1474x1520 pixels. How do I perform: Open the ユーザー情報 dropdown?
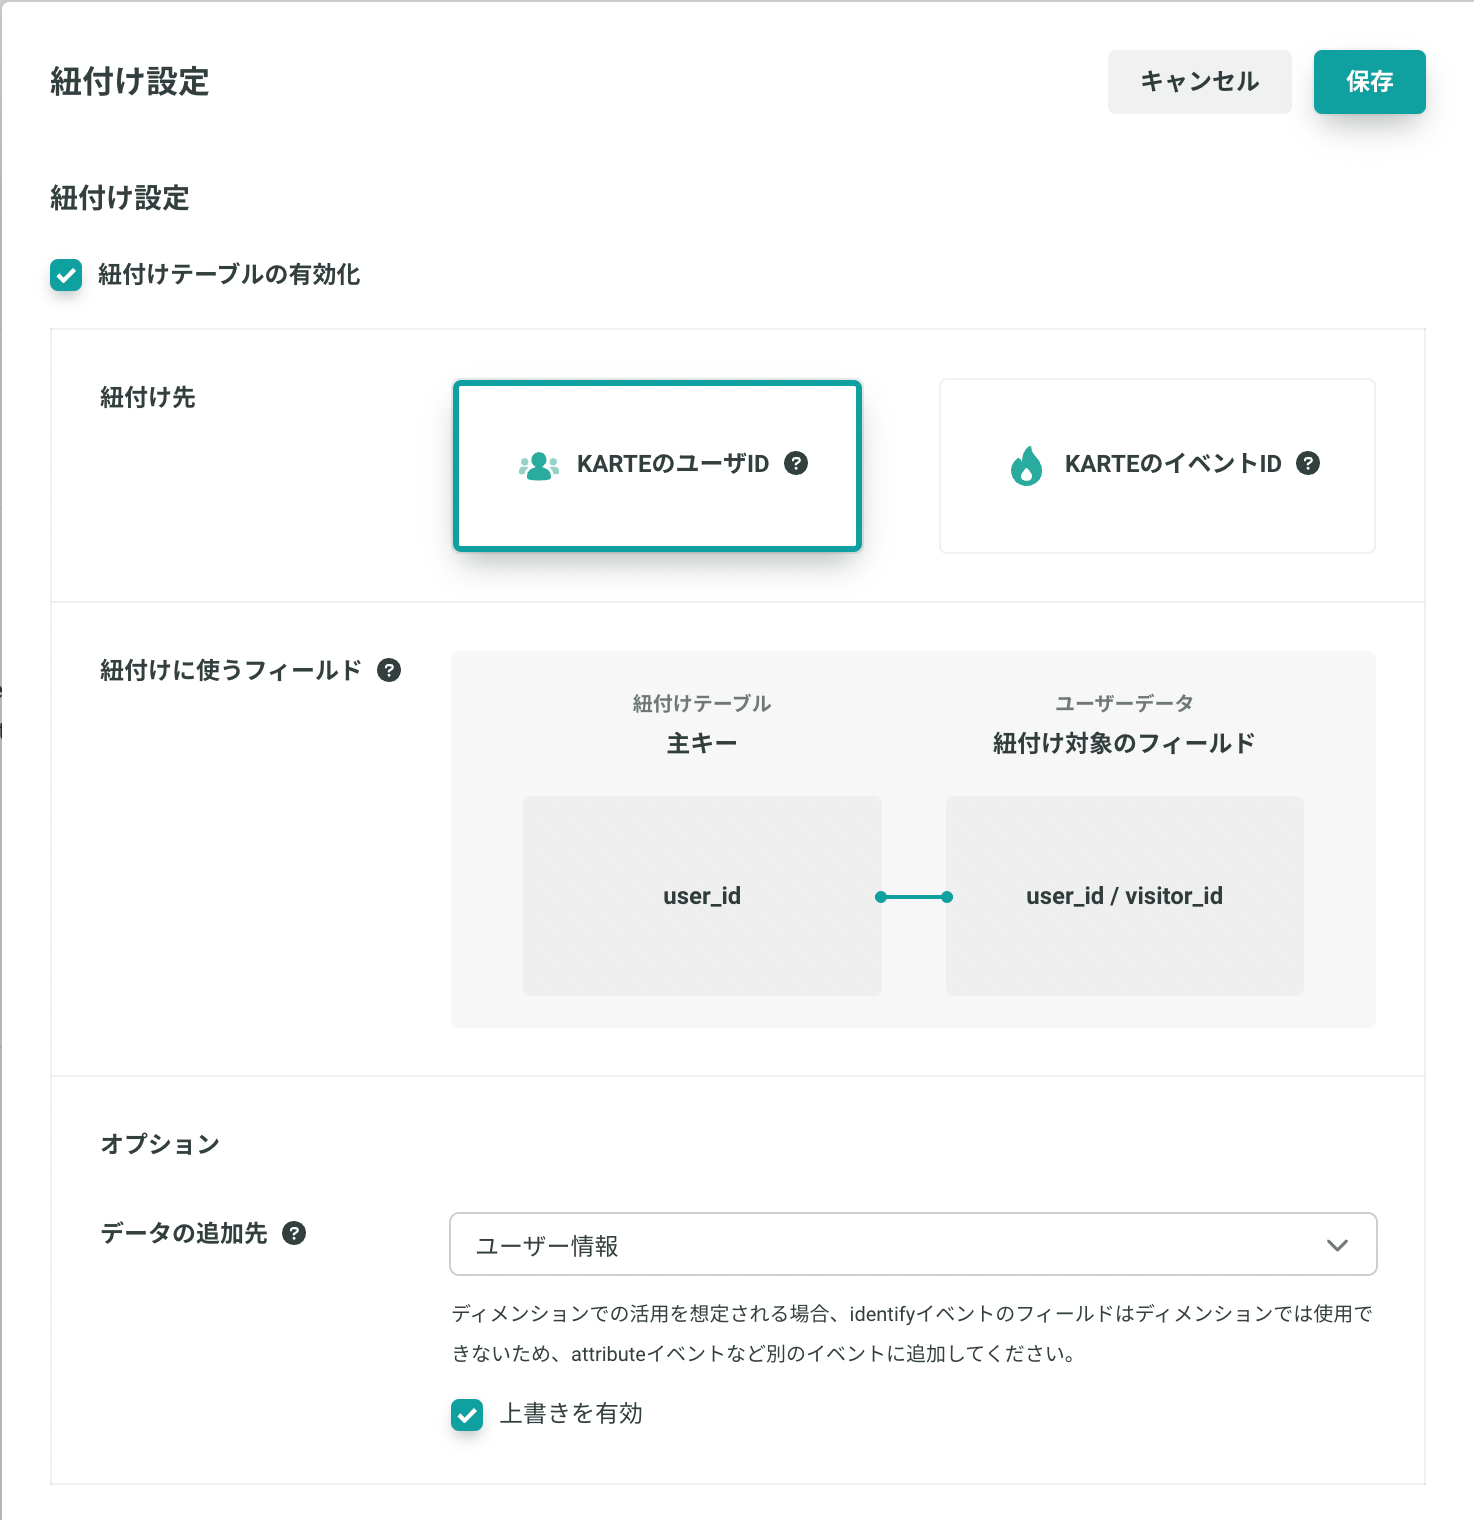pyautogui.click(x=913, y=1244)
